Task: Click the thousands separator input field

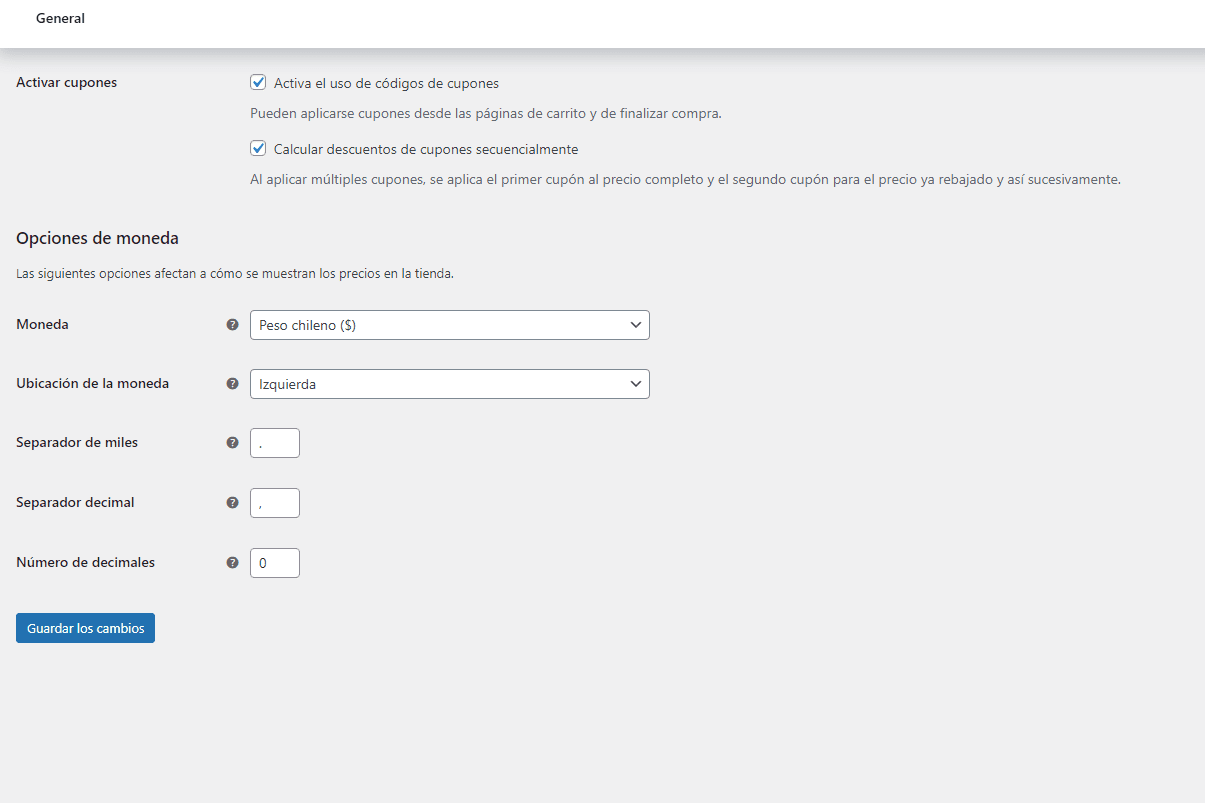Action: click(275, 443)
